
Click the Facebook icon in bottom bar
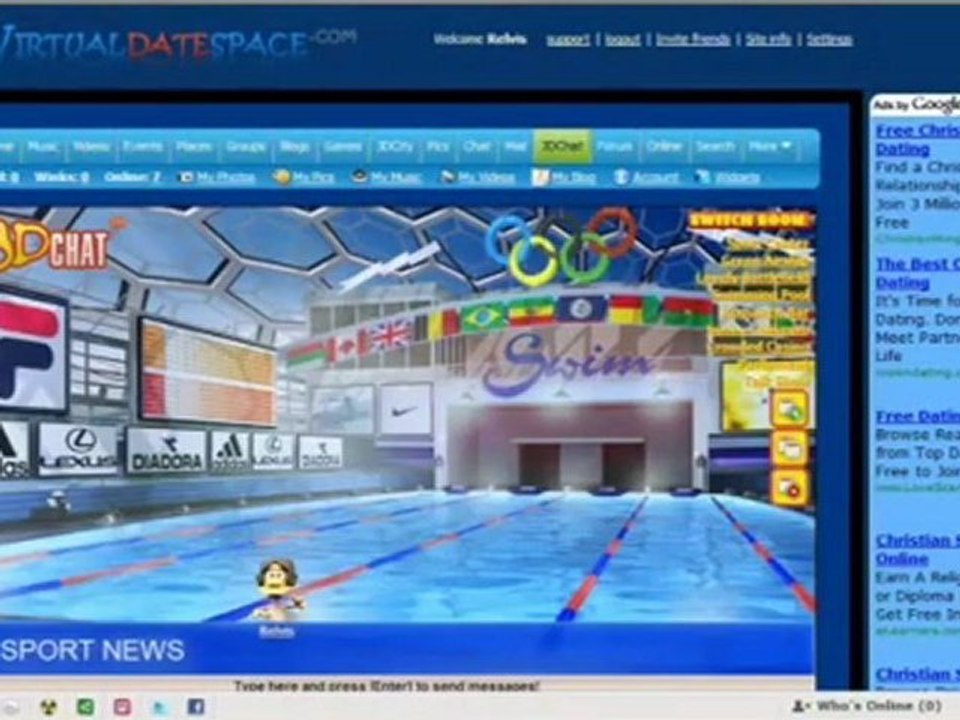196,708
